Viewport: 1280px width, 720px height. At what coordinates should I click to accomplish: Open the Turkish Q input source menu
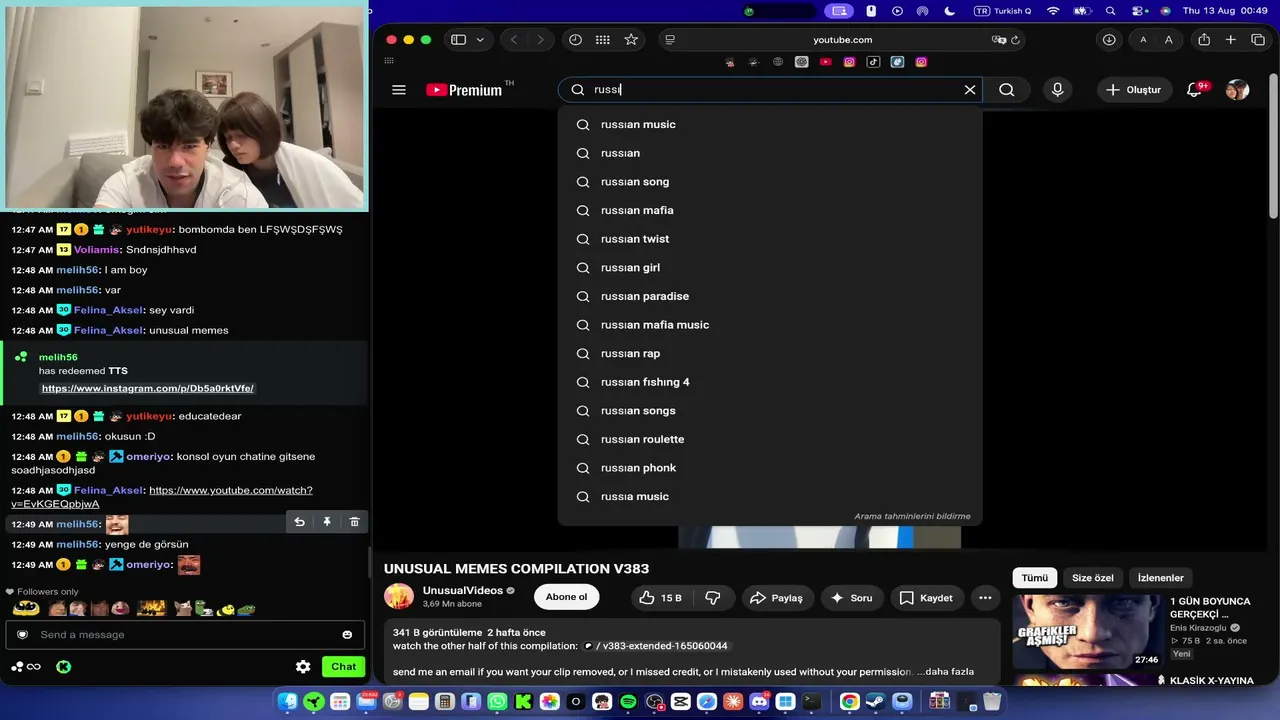(x=1002, y=11)
